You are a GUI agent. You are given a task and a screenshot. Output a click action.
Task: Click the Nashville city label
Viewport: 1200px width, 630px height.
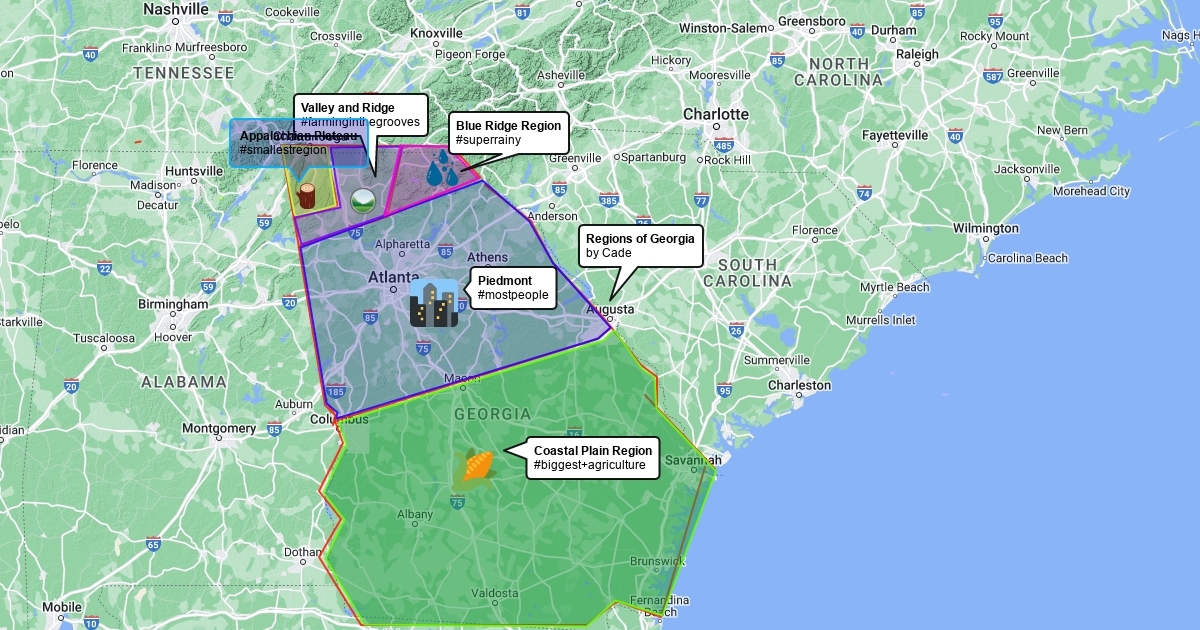tap(176, 9)
